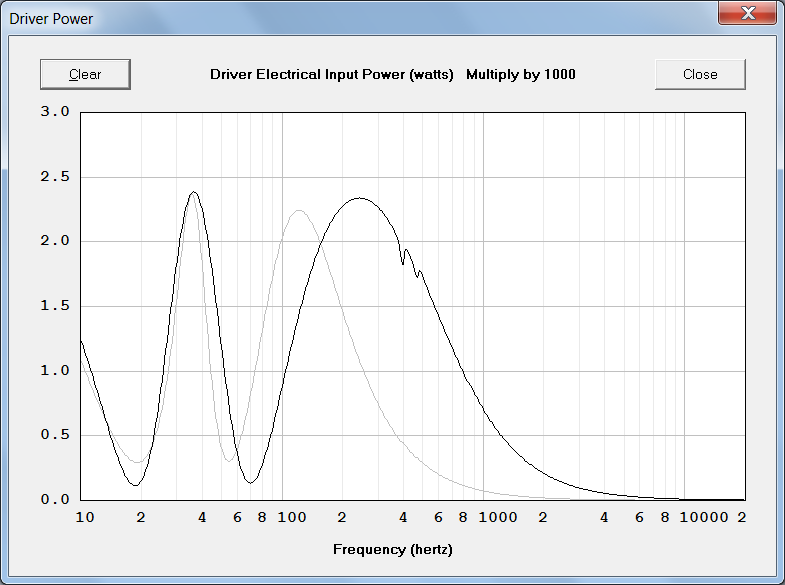This screenshot has height=585, width=785.
Task: Click the 2.0 value on the vertical axis
Action: tap(55, 241)
